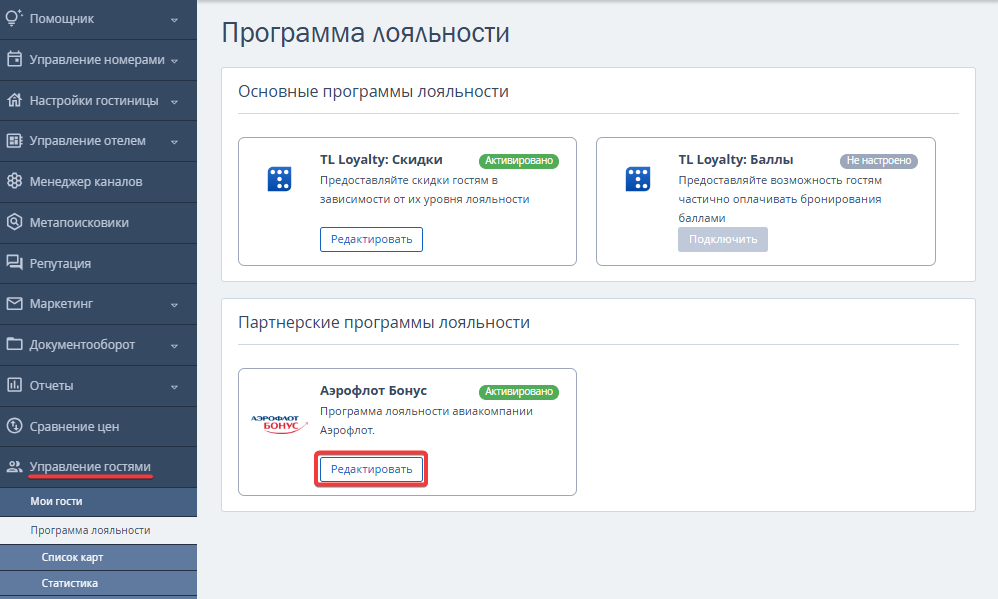Expand the Настройки гостиницы arrow
Screen dimensions: 998x599
pos(174,102)
